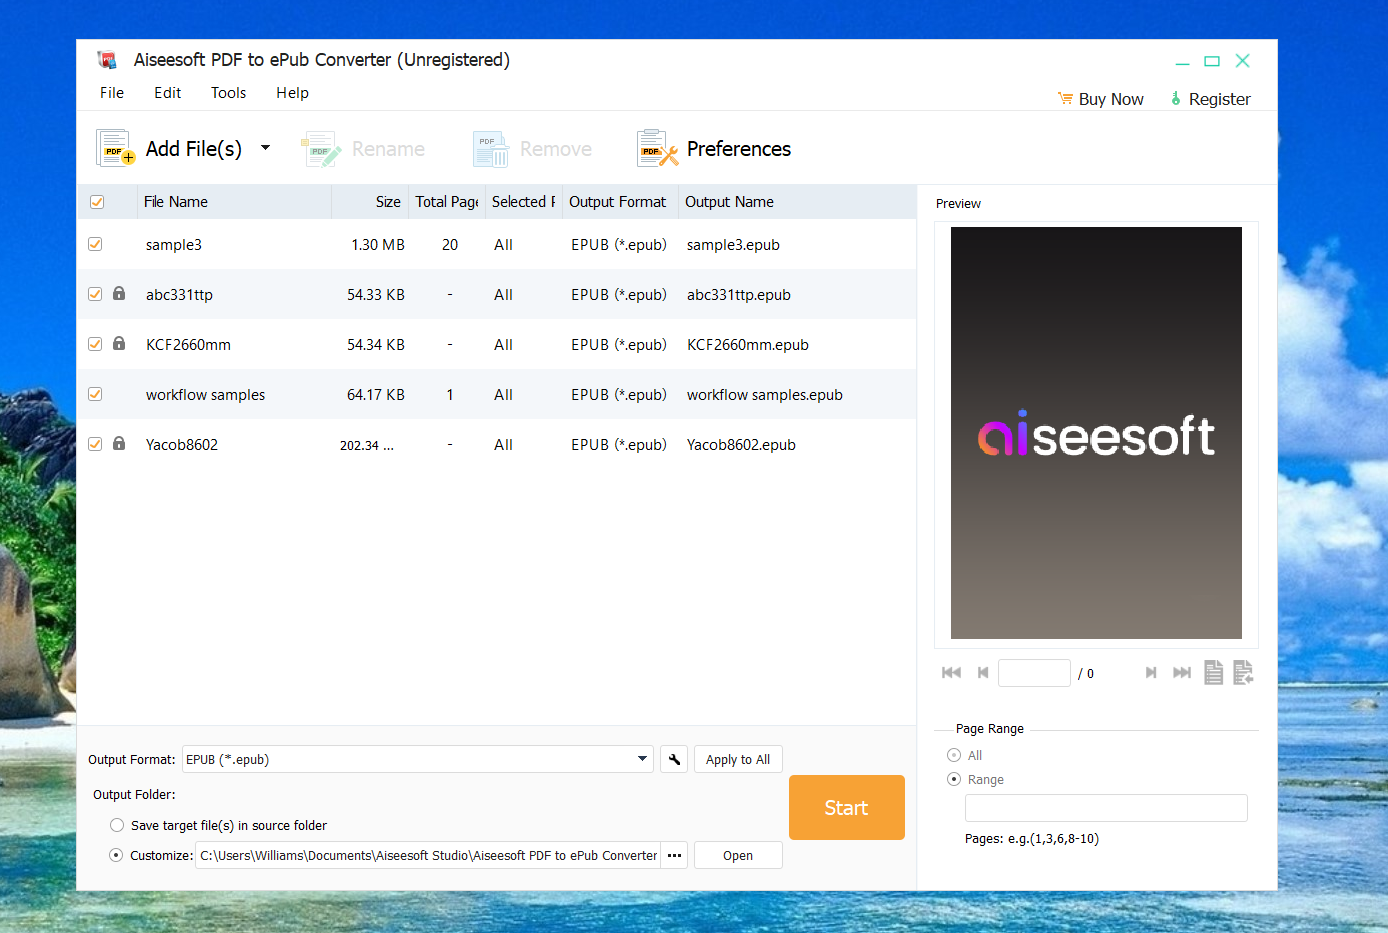Open the Add File(s) dropdown arrow
Viewport: 1388px width, 933px height.
265,148
